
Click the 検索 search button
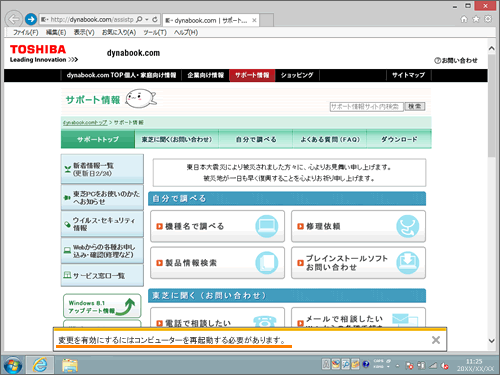[x=415, y=106]
